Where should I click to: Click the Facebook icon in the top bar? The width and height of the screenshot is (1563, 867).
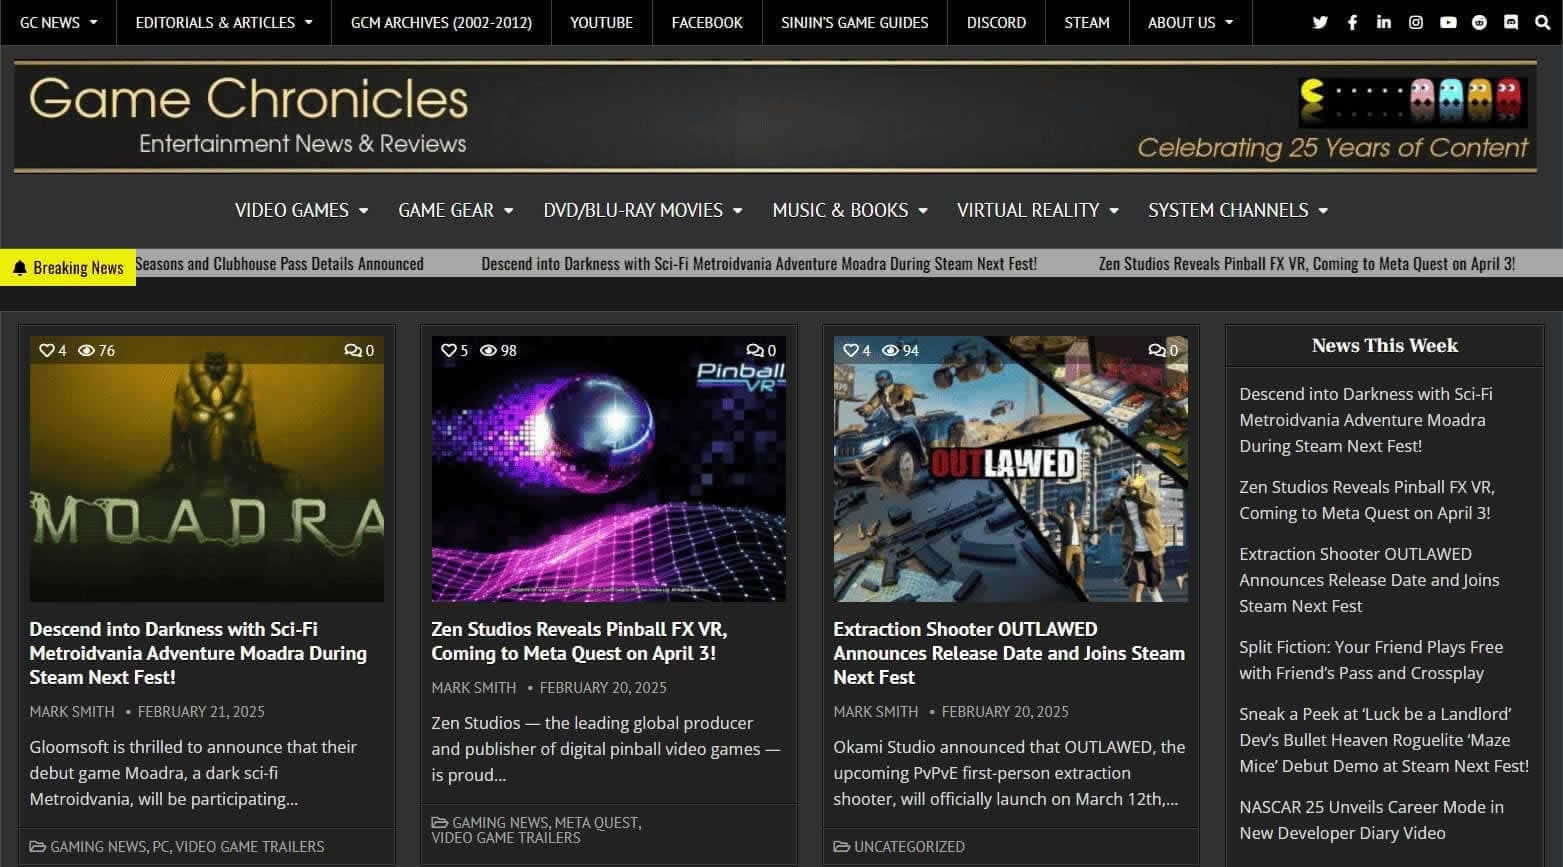pyautogui.click(x=1352, y=22)
